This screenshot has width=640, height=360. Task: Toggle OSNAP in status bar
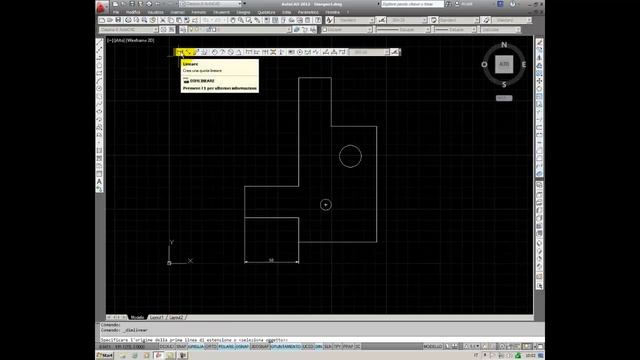(x=242, y=347)
